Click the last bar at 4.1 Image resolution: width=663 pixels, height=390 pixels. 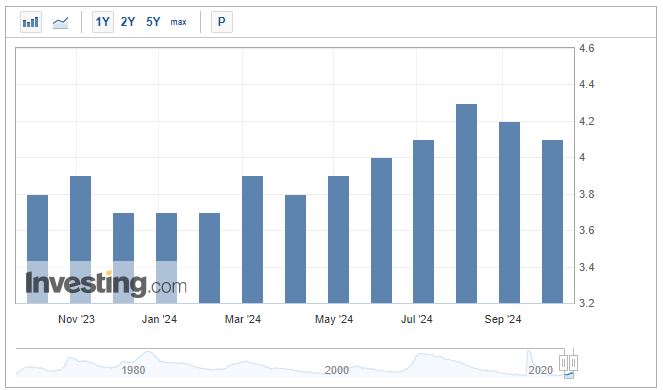552,222
